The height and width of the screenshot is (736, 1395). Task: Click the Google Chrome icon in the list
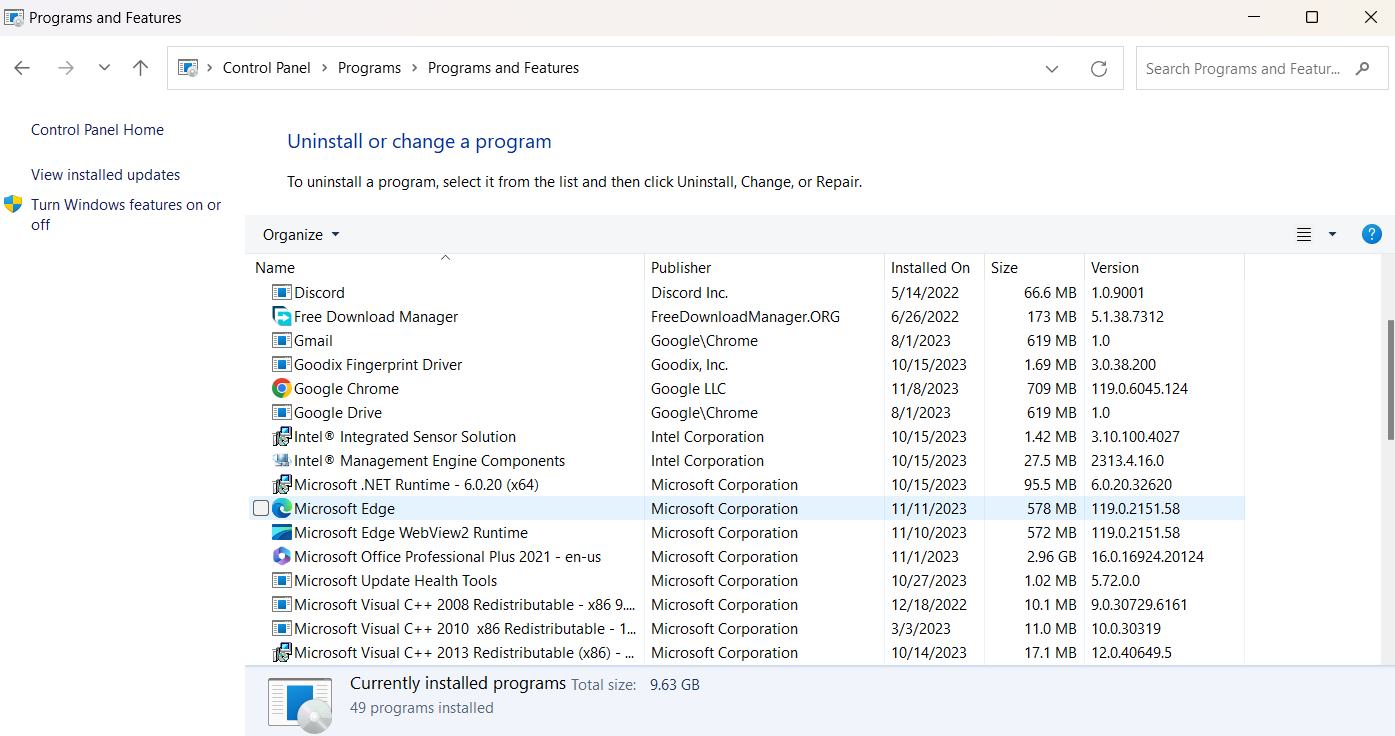point(281,388)
